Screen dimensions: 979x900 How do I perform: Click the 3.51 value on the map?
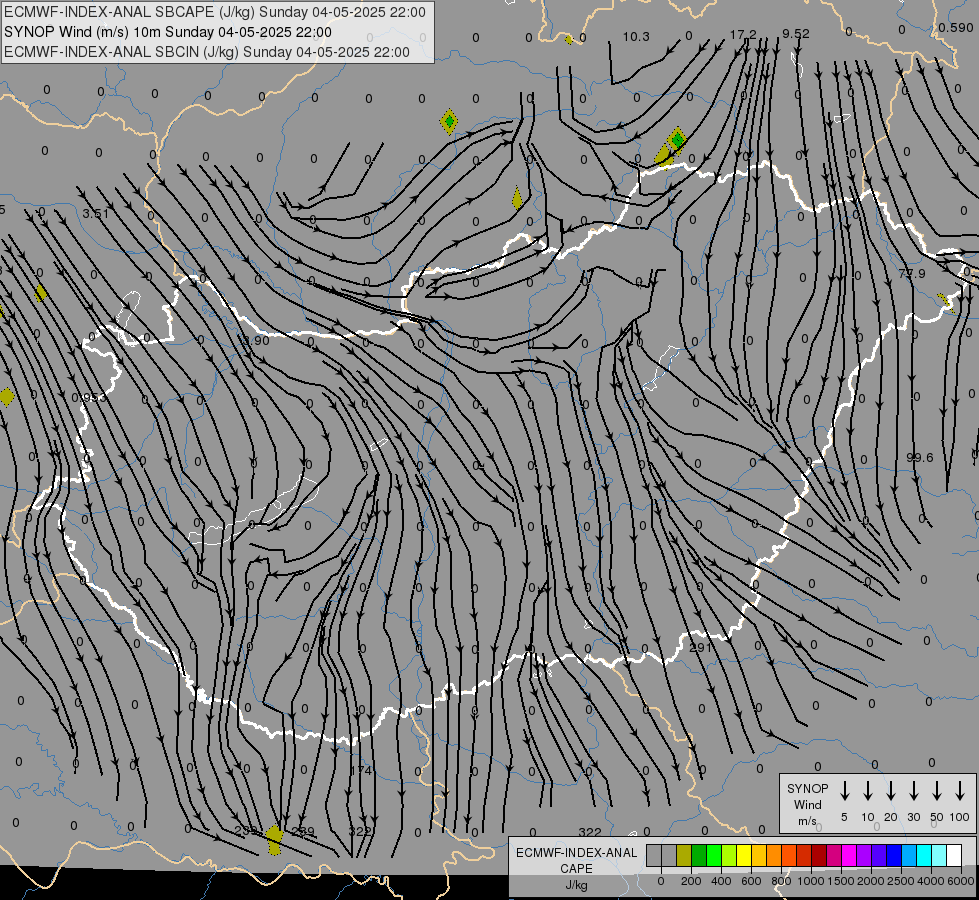pos(96,214)
